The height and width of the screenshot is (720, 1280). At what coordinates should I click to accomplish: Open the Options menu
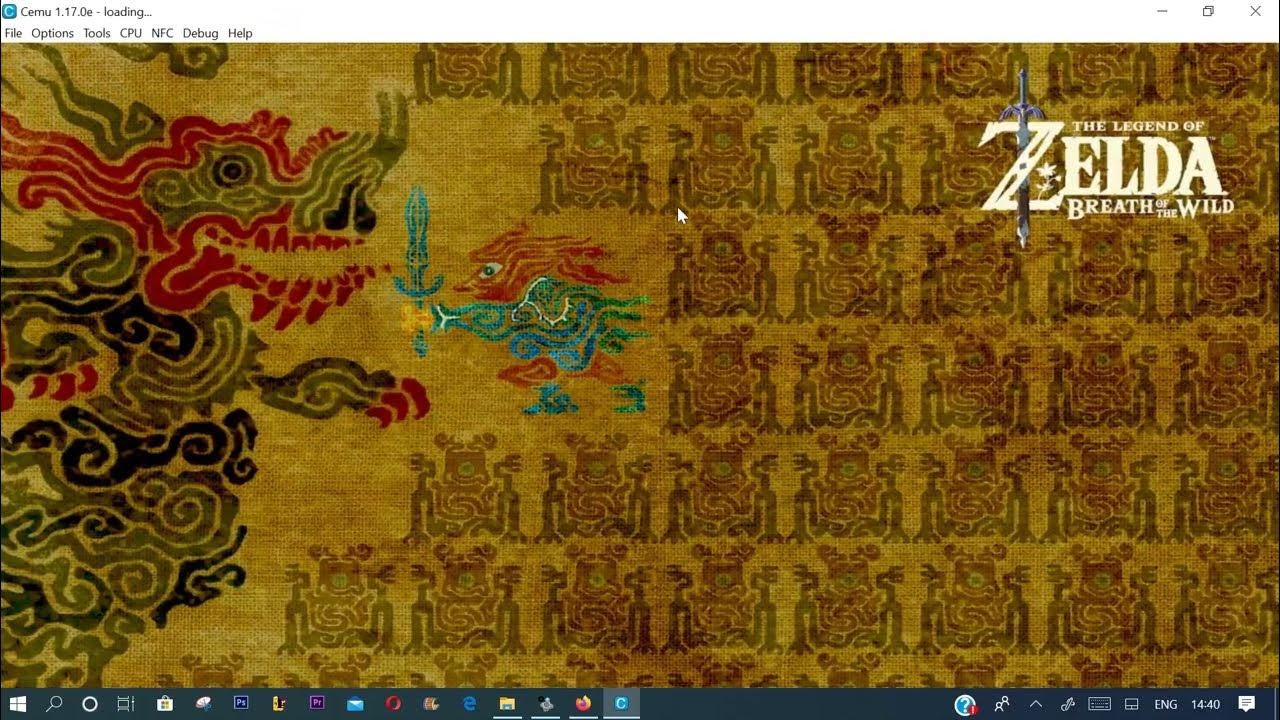(x=52, y=33)
